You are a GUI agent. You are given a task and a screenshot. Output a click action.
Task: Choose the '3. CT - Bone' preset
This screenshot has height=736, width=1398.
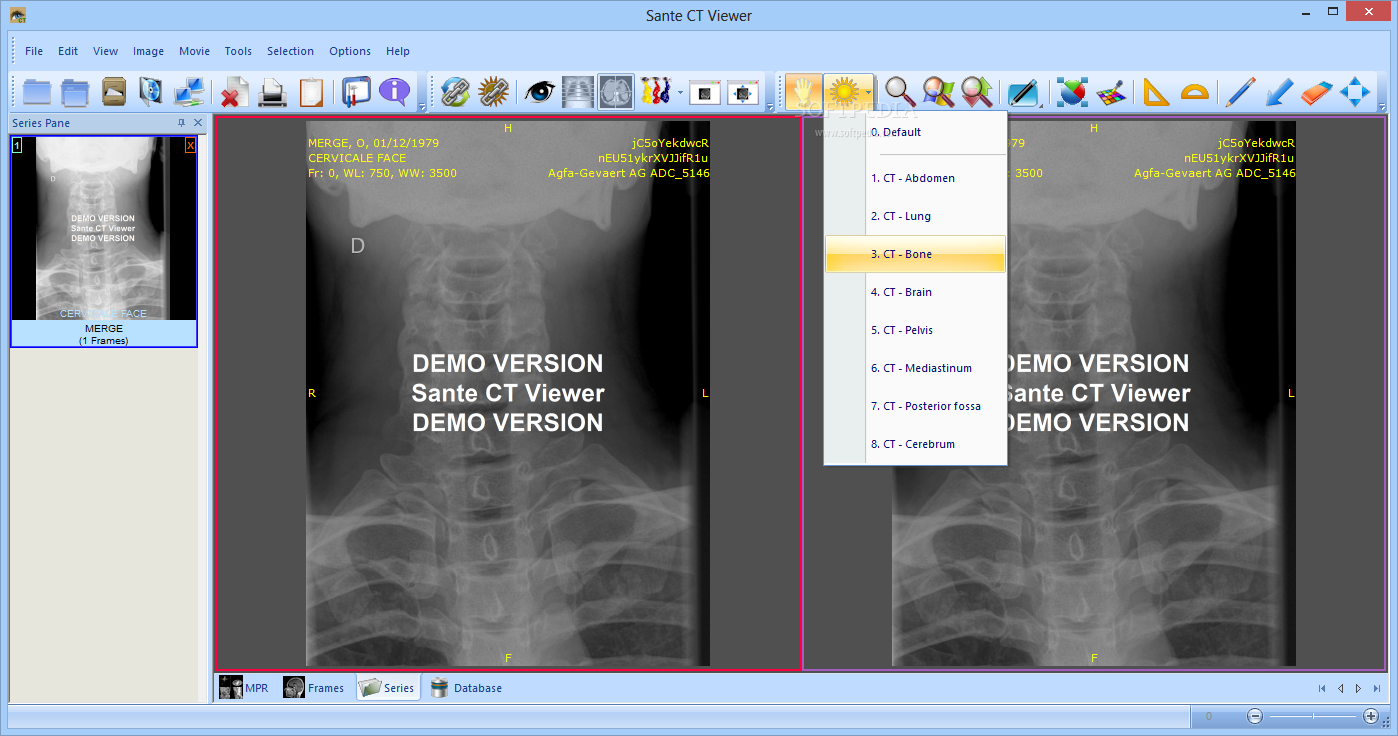coord(915,254)
